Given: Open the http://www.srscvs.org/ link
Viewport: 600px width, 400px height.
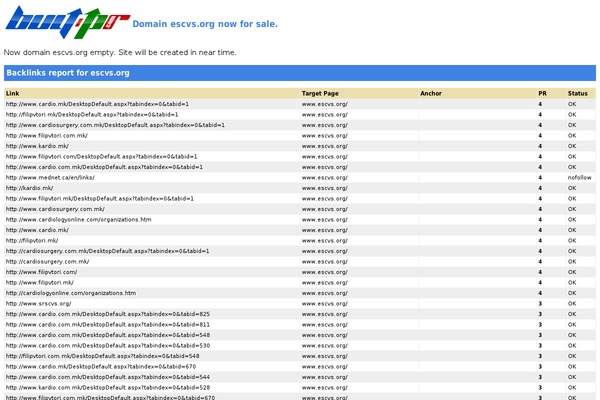Looking at the screenshot, I should [x=38, y=304].
